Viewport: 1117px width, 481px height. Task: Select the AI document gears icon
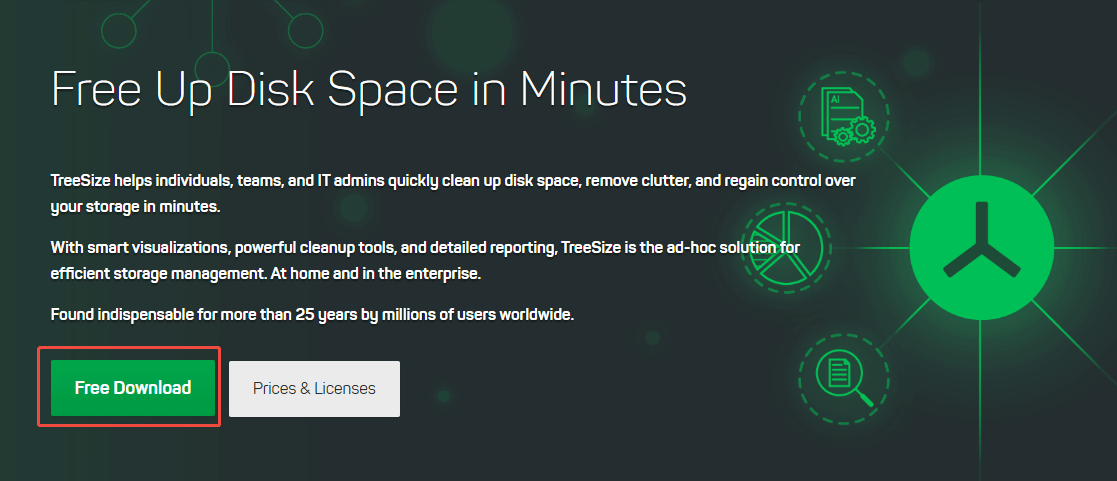pos(844,116)
